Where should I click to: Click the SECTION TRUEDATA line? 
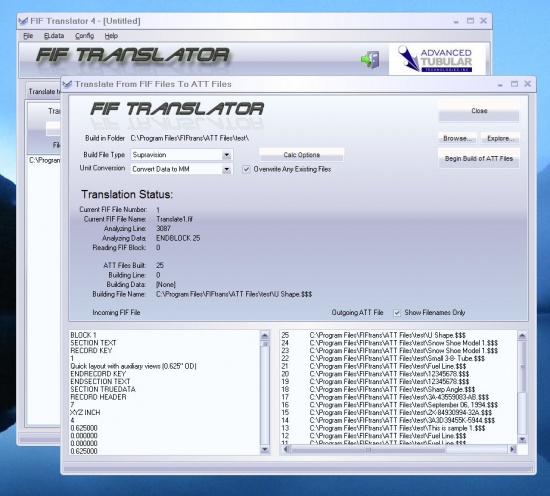[103, 389]
